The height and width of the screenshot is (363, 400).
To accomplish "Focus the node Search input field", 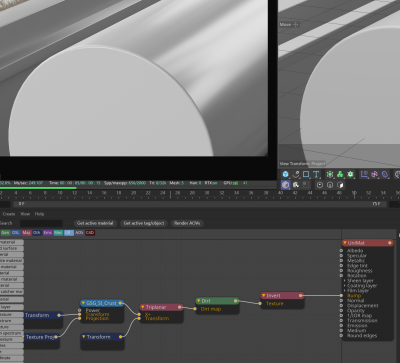I will point(41,223).
